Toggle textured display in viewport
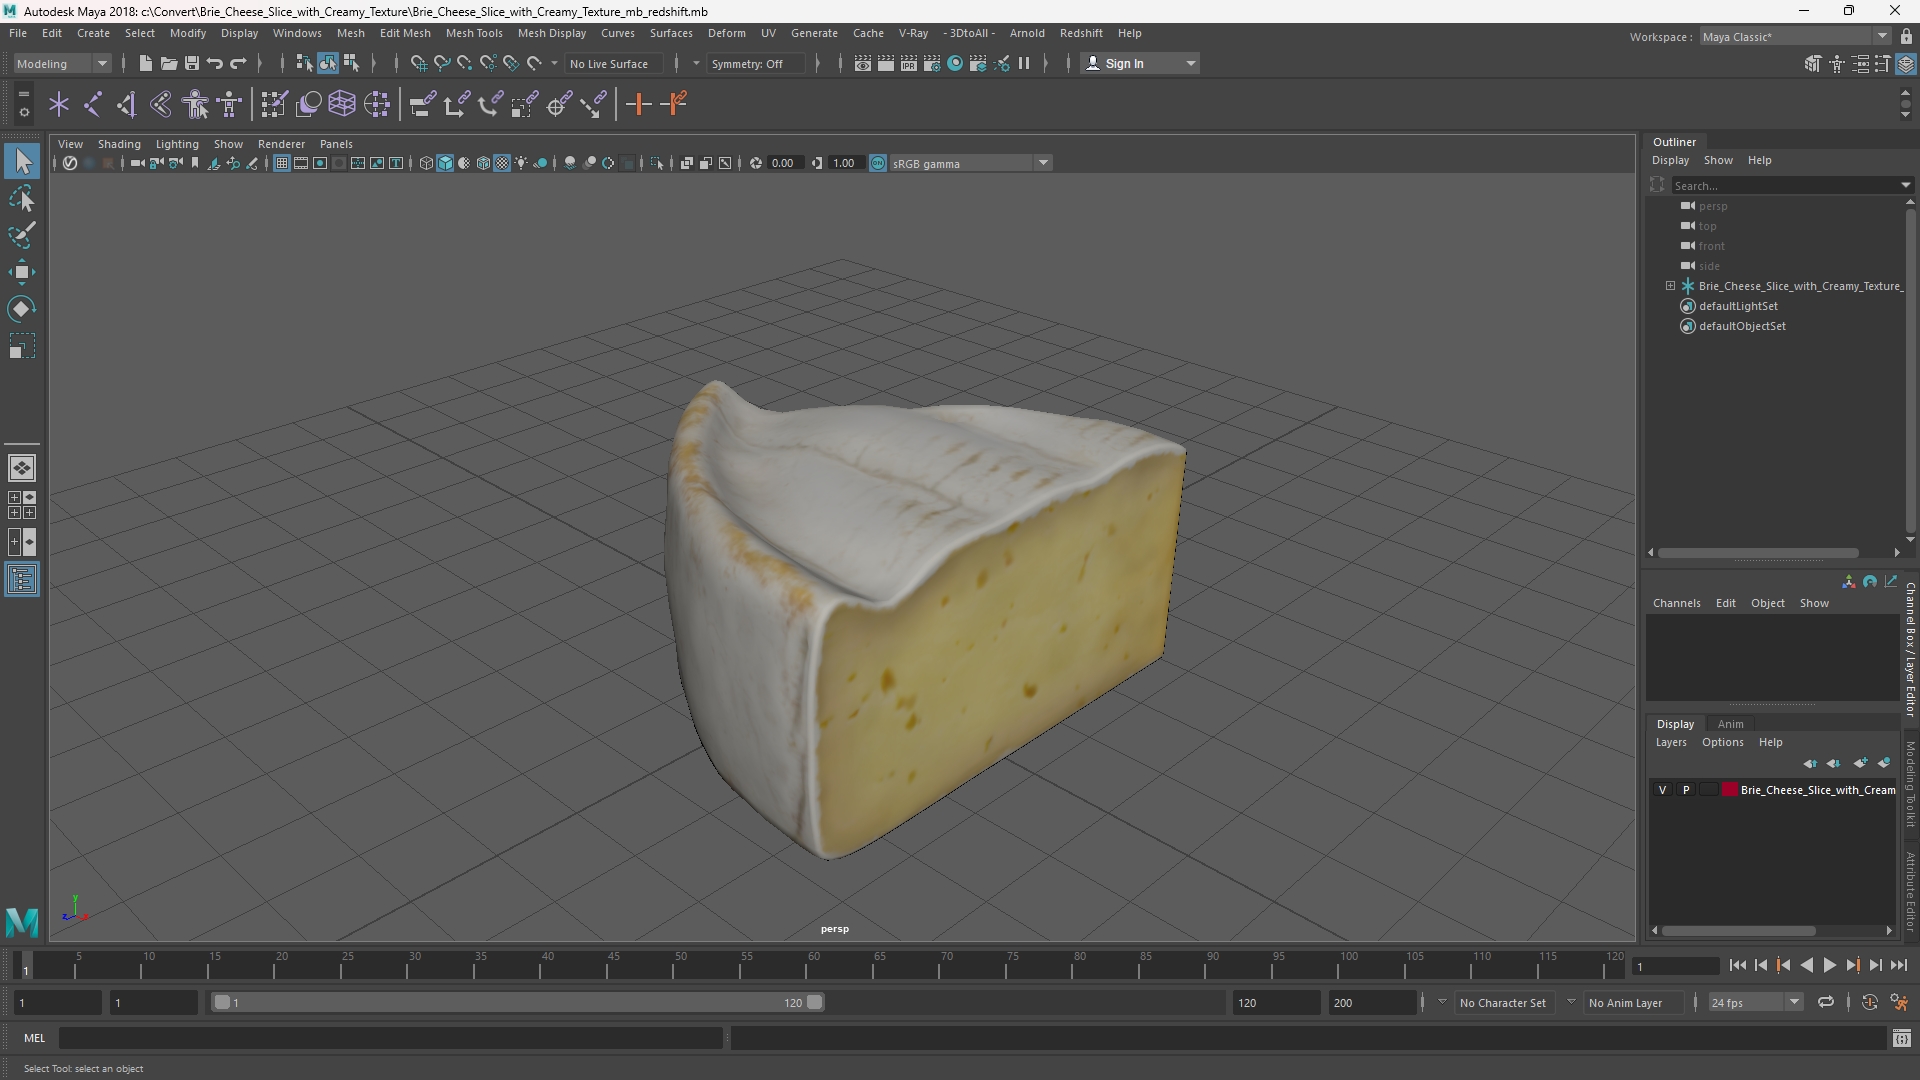 [x=502, y=163]
